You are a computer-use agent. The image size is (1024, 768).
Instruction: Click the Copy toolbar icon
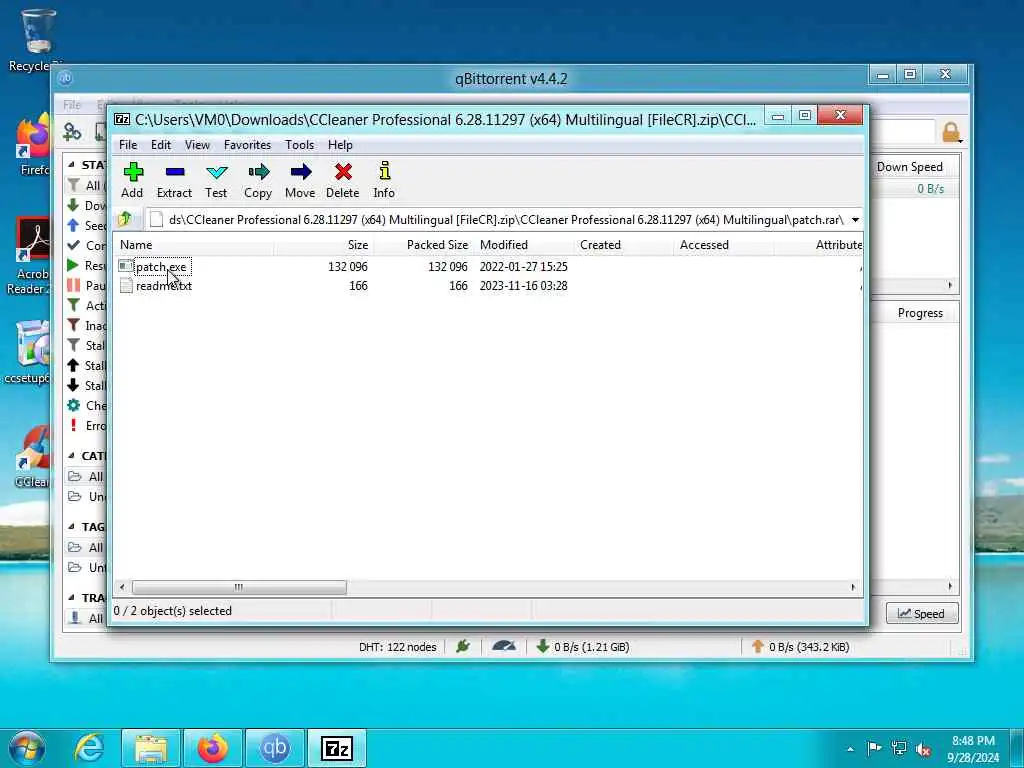258,180
